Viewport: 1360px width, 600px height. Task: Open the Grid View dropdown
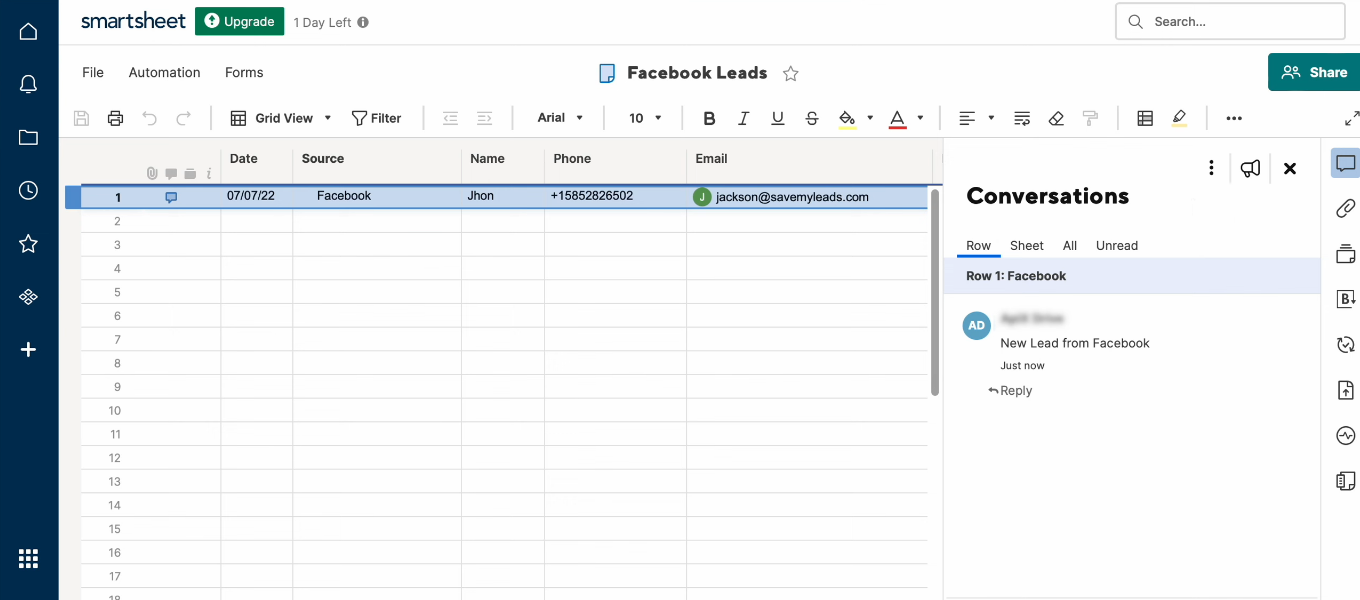coord(281,118)
